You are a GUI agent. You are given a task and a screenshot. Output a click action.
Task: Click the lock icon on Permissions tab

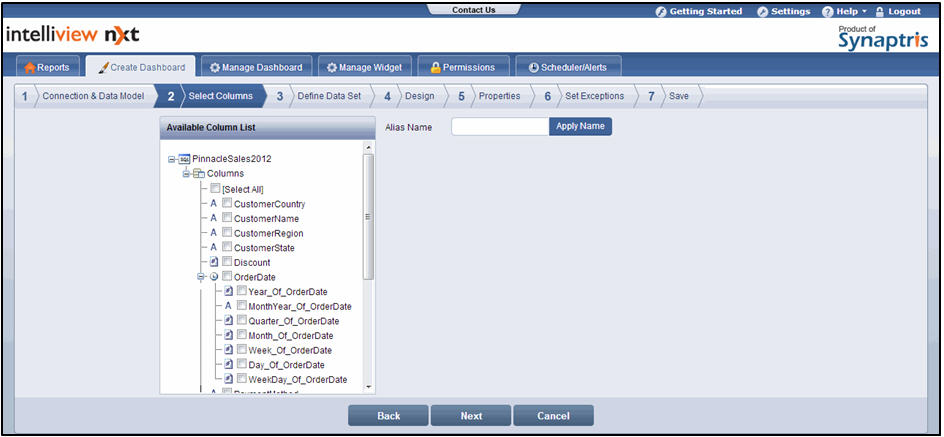pyautogui.click(x=436, y=68)
